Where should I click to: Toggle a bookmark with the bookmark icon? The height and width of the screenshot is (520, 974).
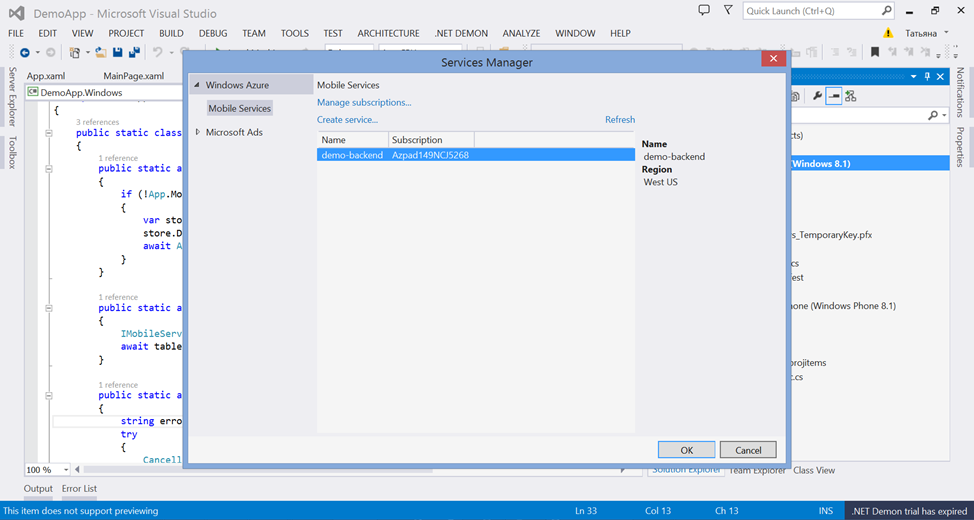tap(875, 53)
